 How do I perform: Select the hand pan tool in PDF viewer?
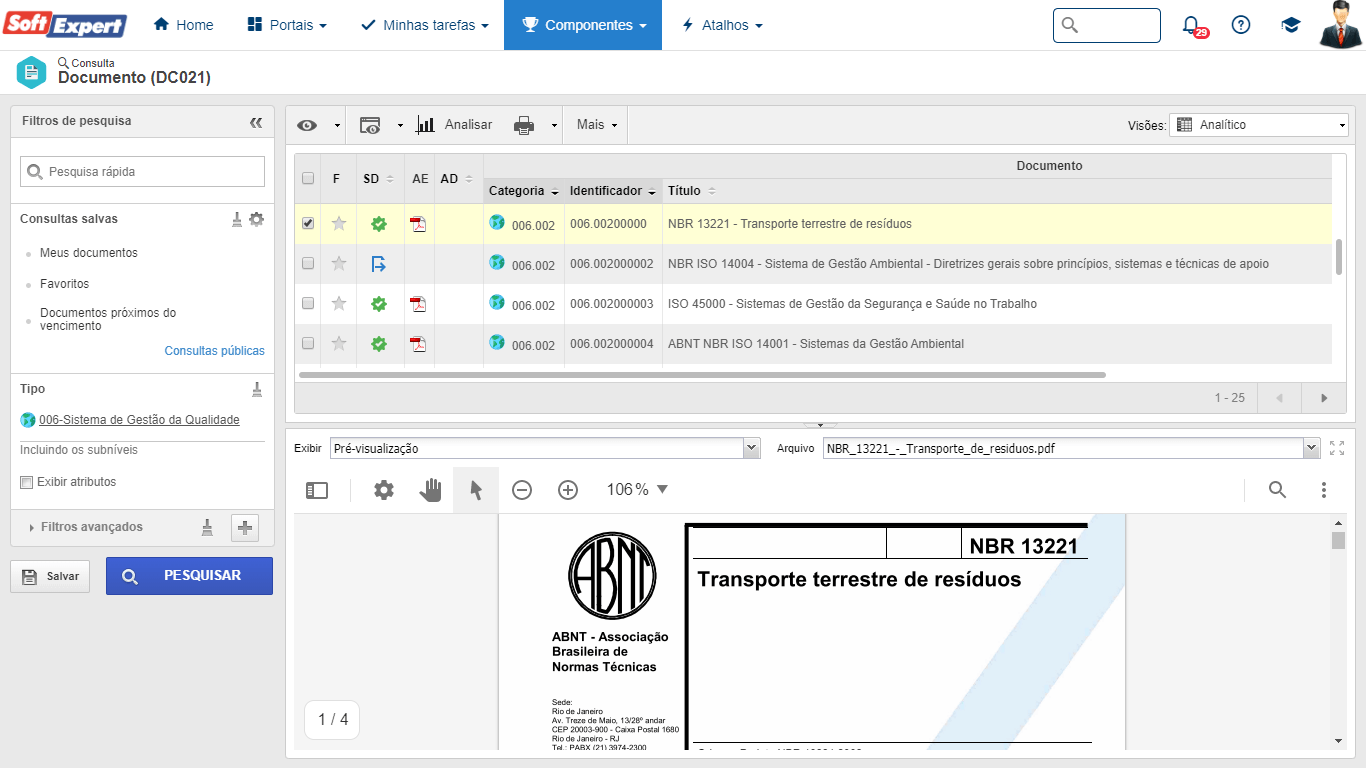click(430, 490)
